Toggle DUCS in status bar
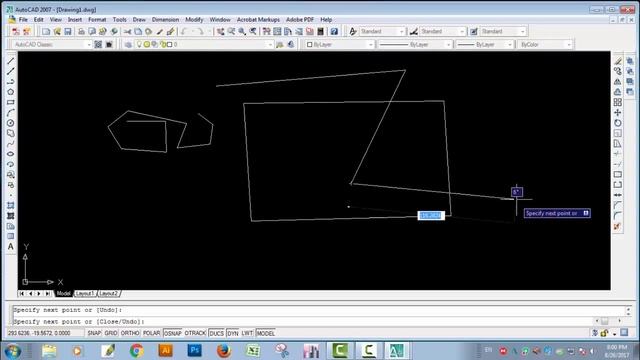The width and height of the screenshot is (640, 360). coord(216,333)
